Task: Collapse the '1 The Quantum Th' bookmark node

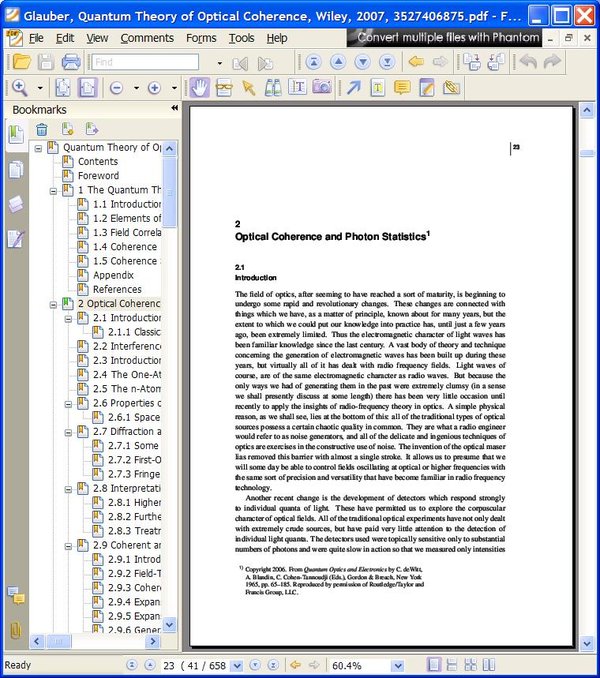Action: [53, 191]
